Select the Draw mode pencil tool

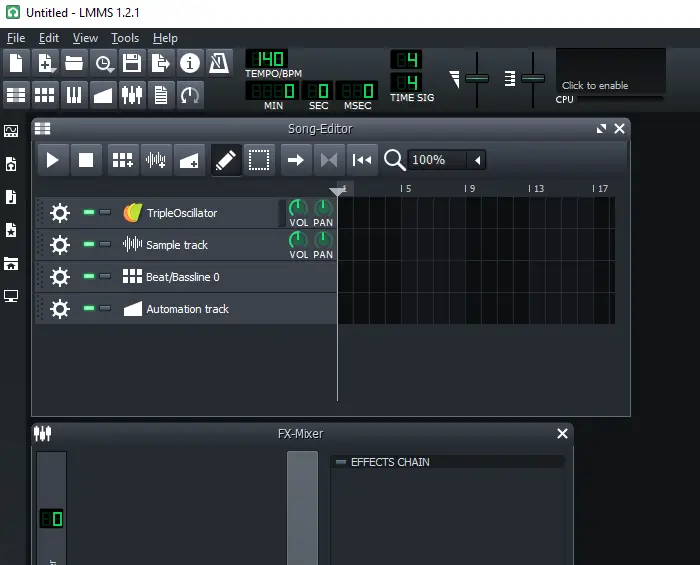(x=226, y=160)
